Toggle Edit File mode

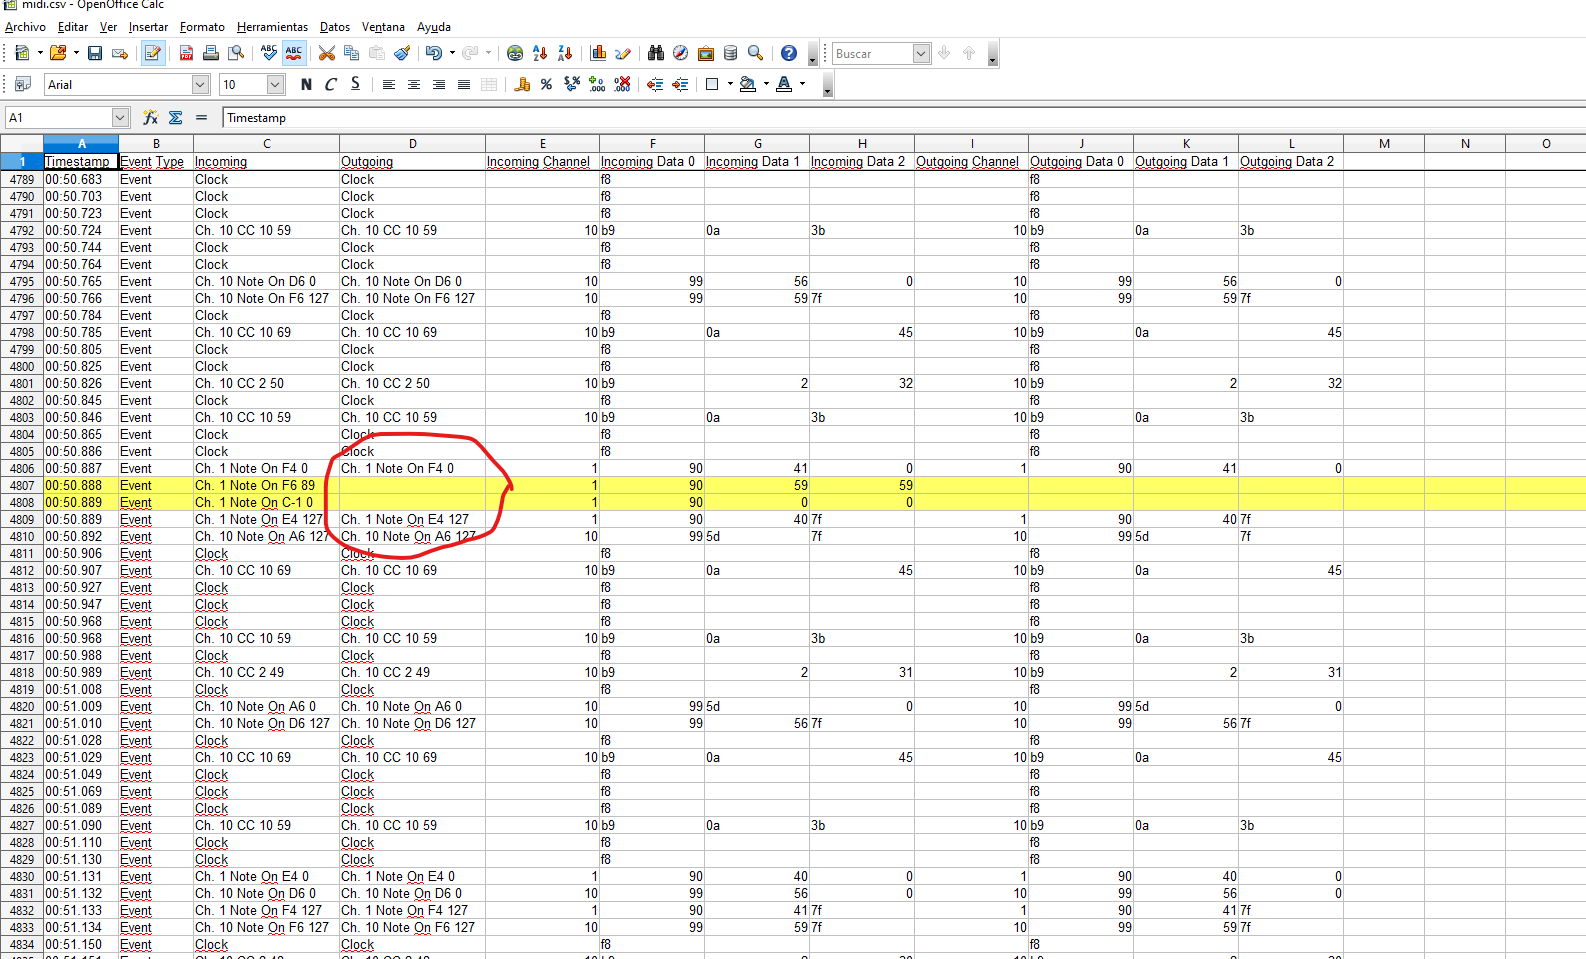(152, 53)
